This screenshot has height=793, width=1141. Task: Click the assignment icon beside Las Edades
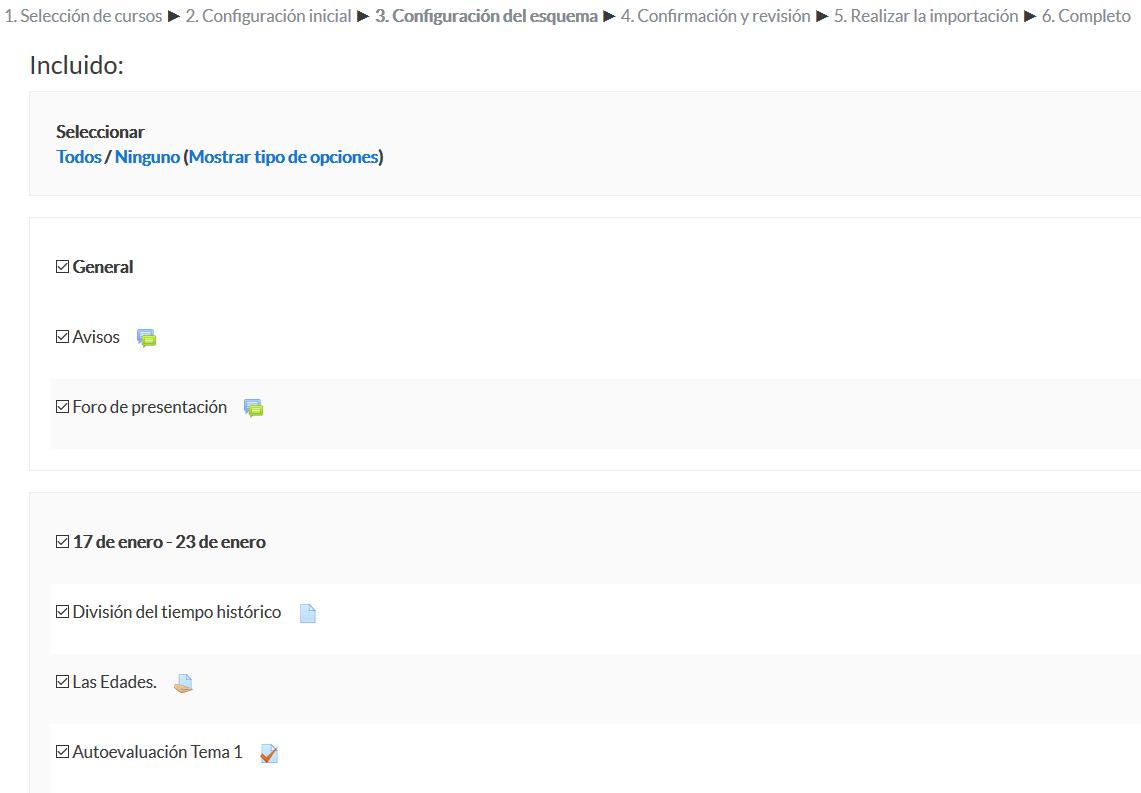pos(183,683)
